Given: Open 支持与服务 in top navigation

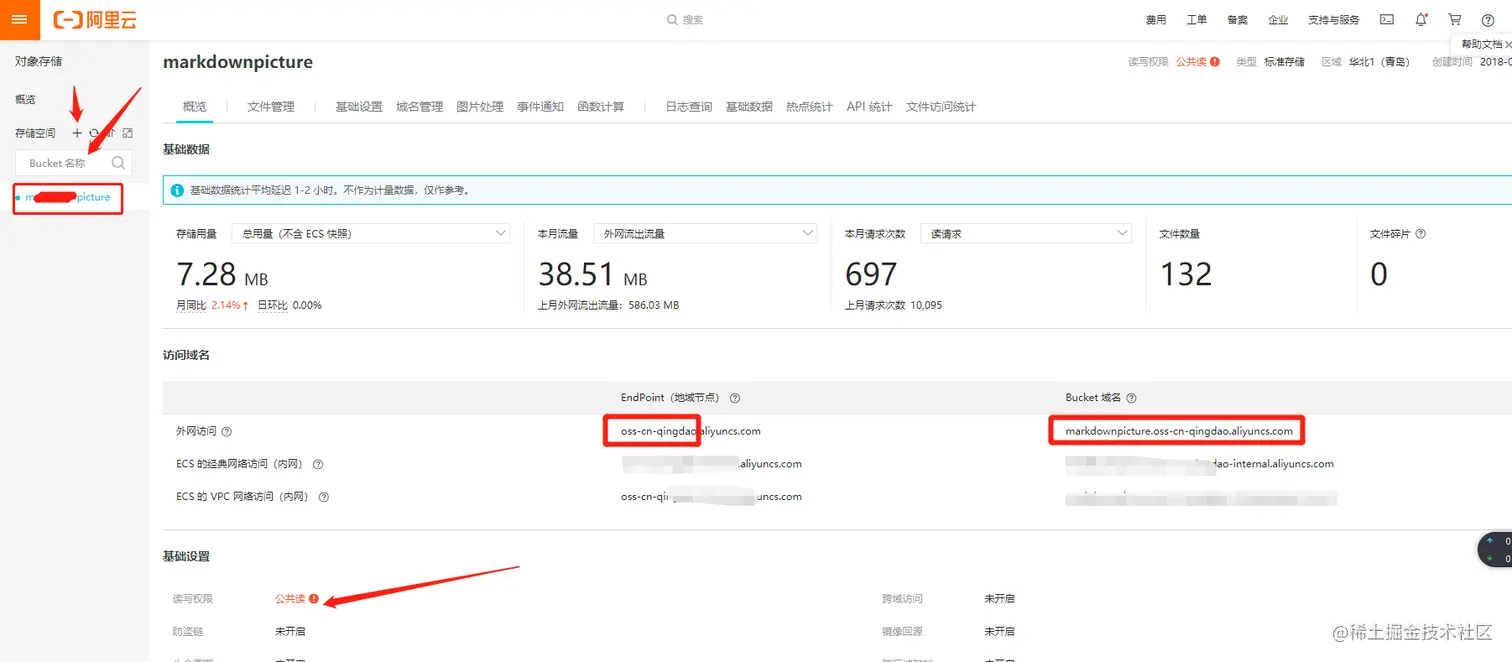Looking at the screenshot, I should pyautogui.click(x=1334, y=20).
